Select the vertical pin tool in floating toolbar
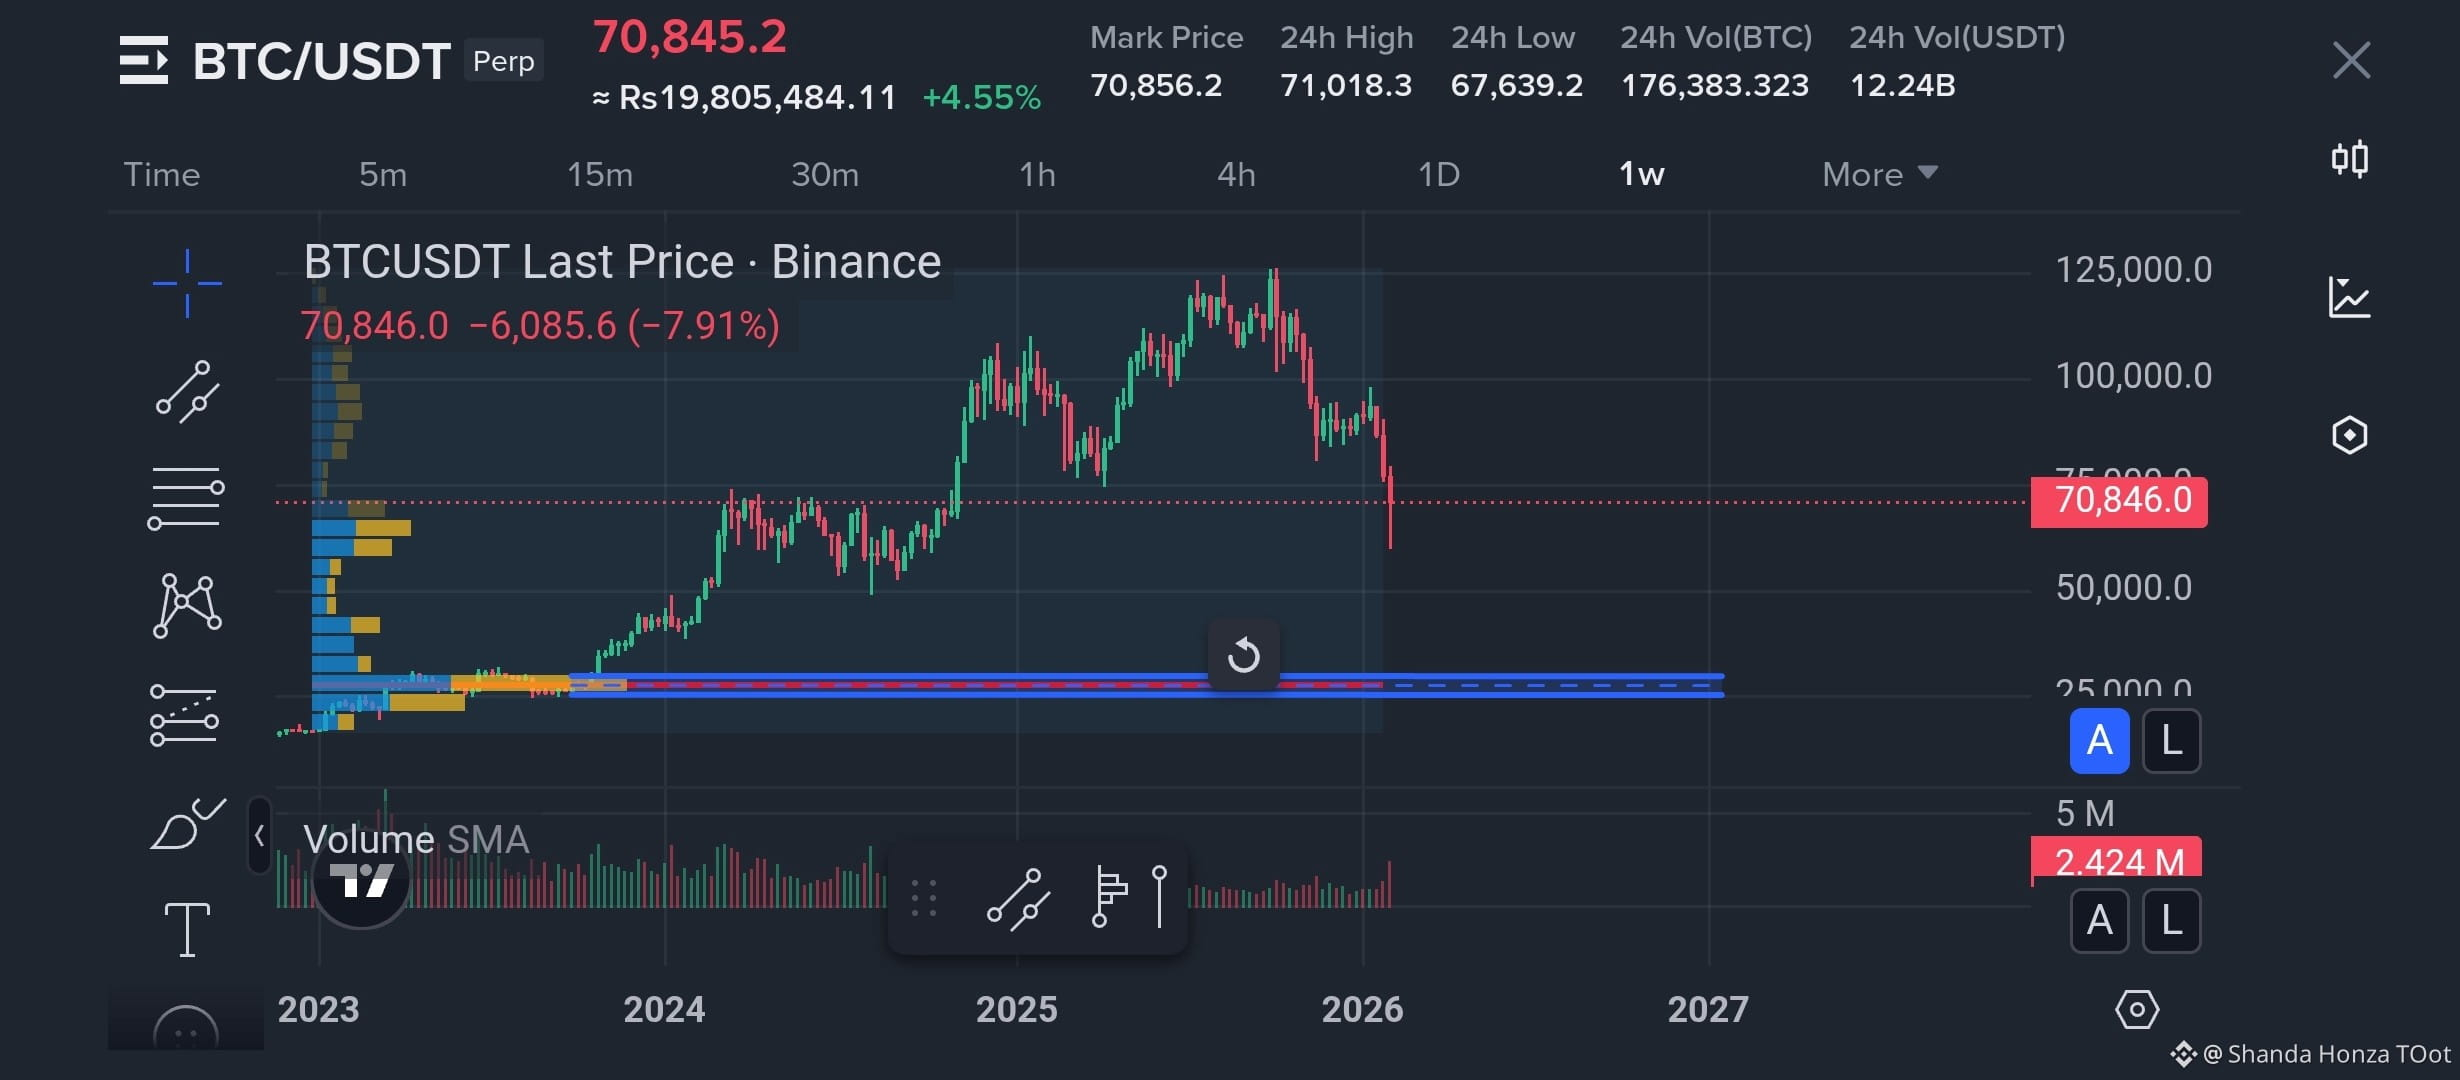2460x1080 pixels. click(x=1160, y=897)
